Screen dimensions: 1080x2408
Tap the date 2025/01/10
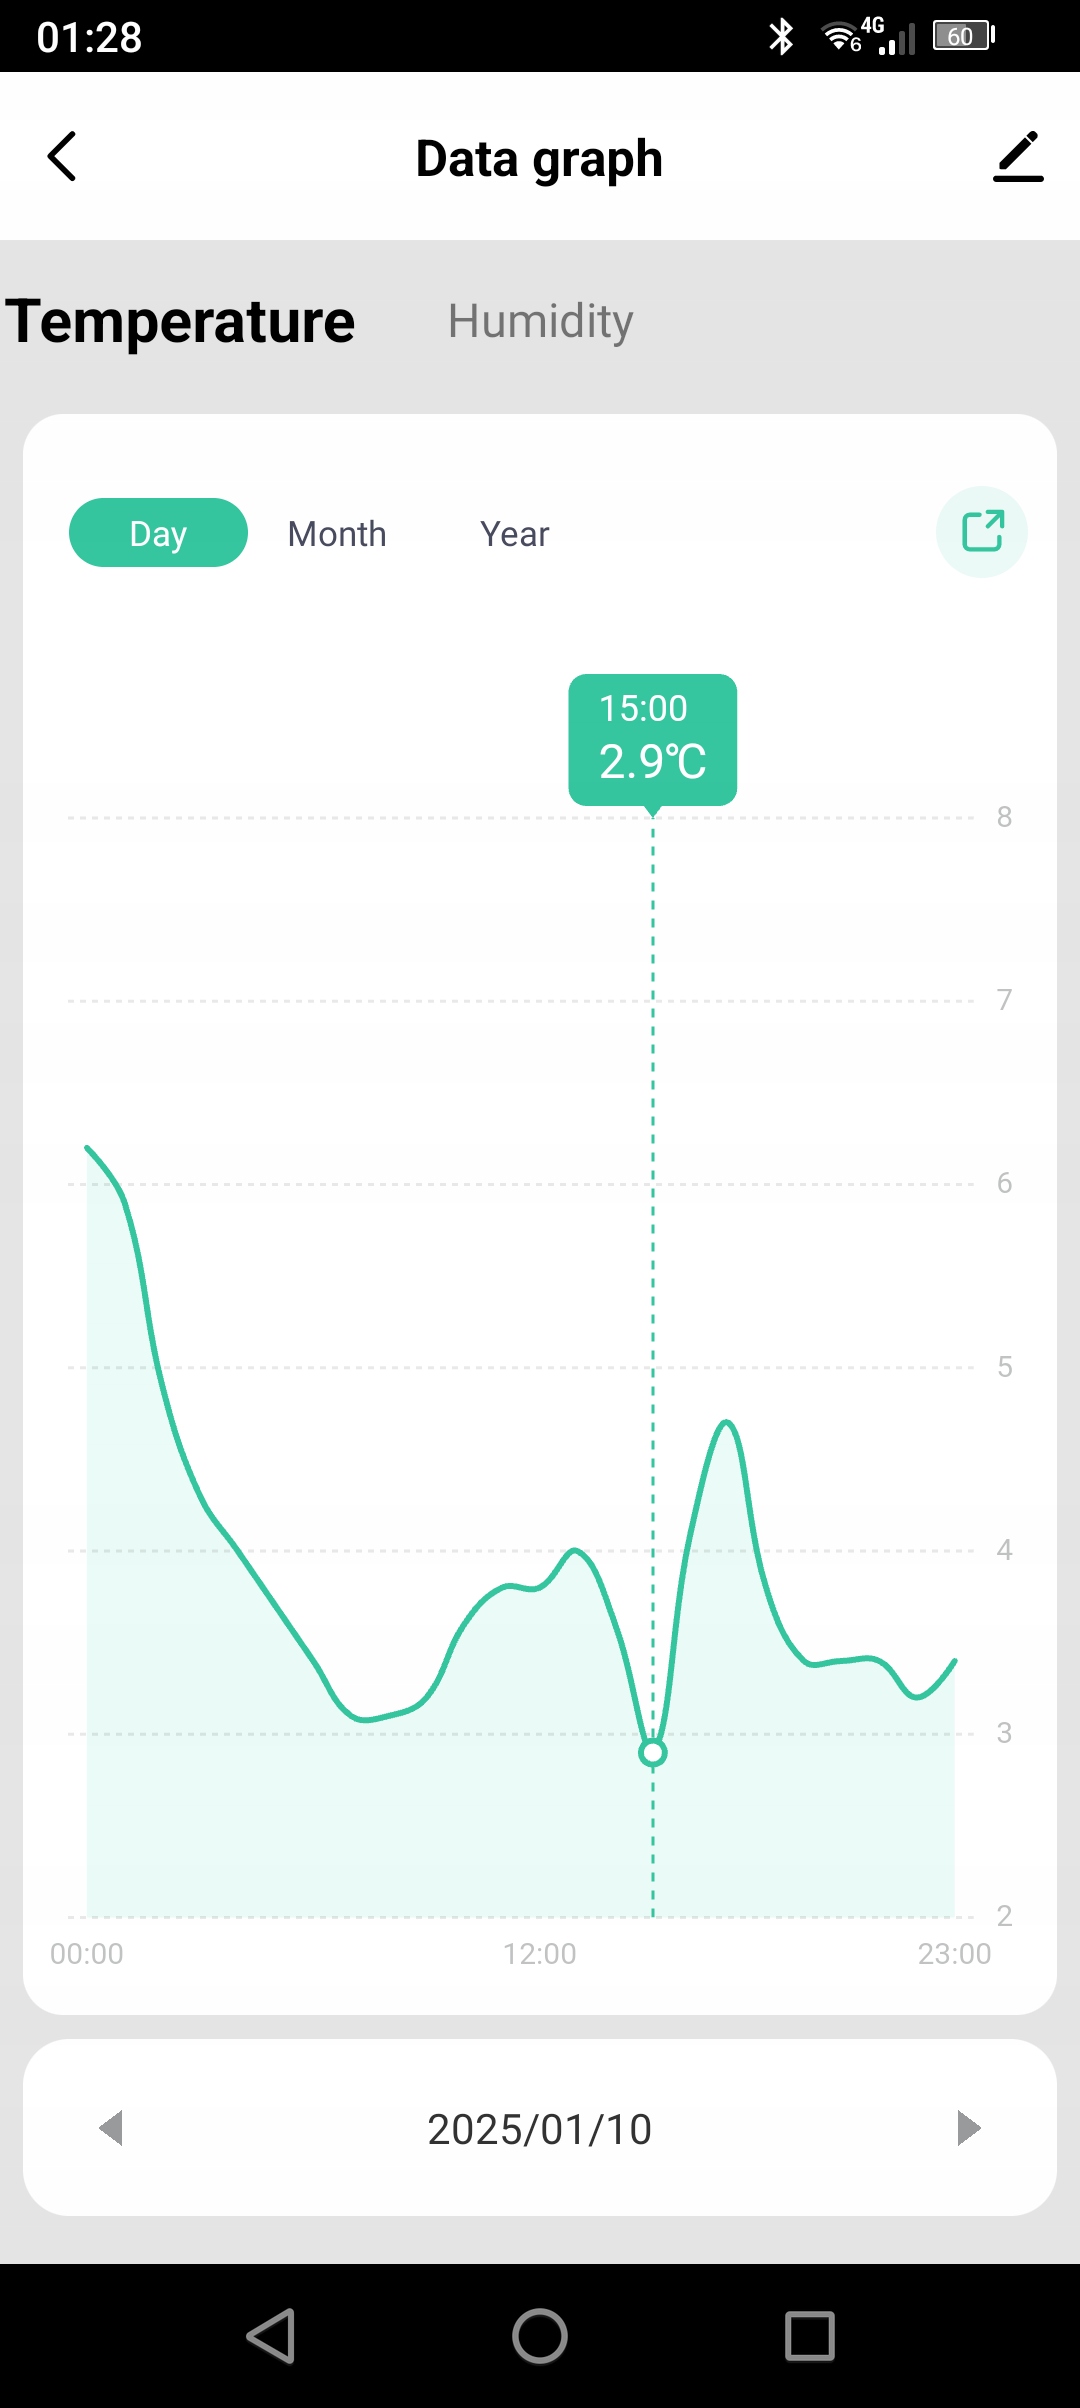click(540, 2129)
